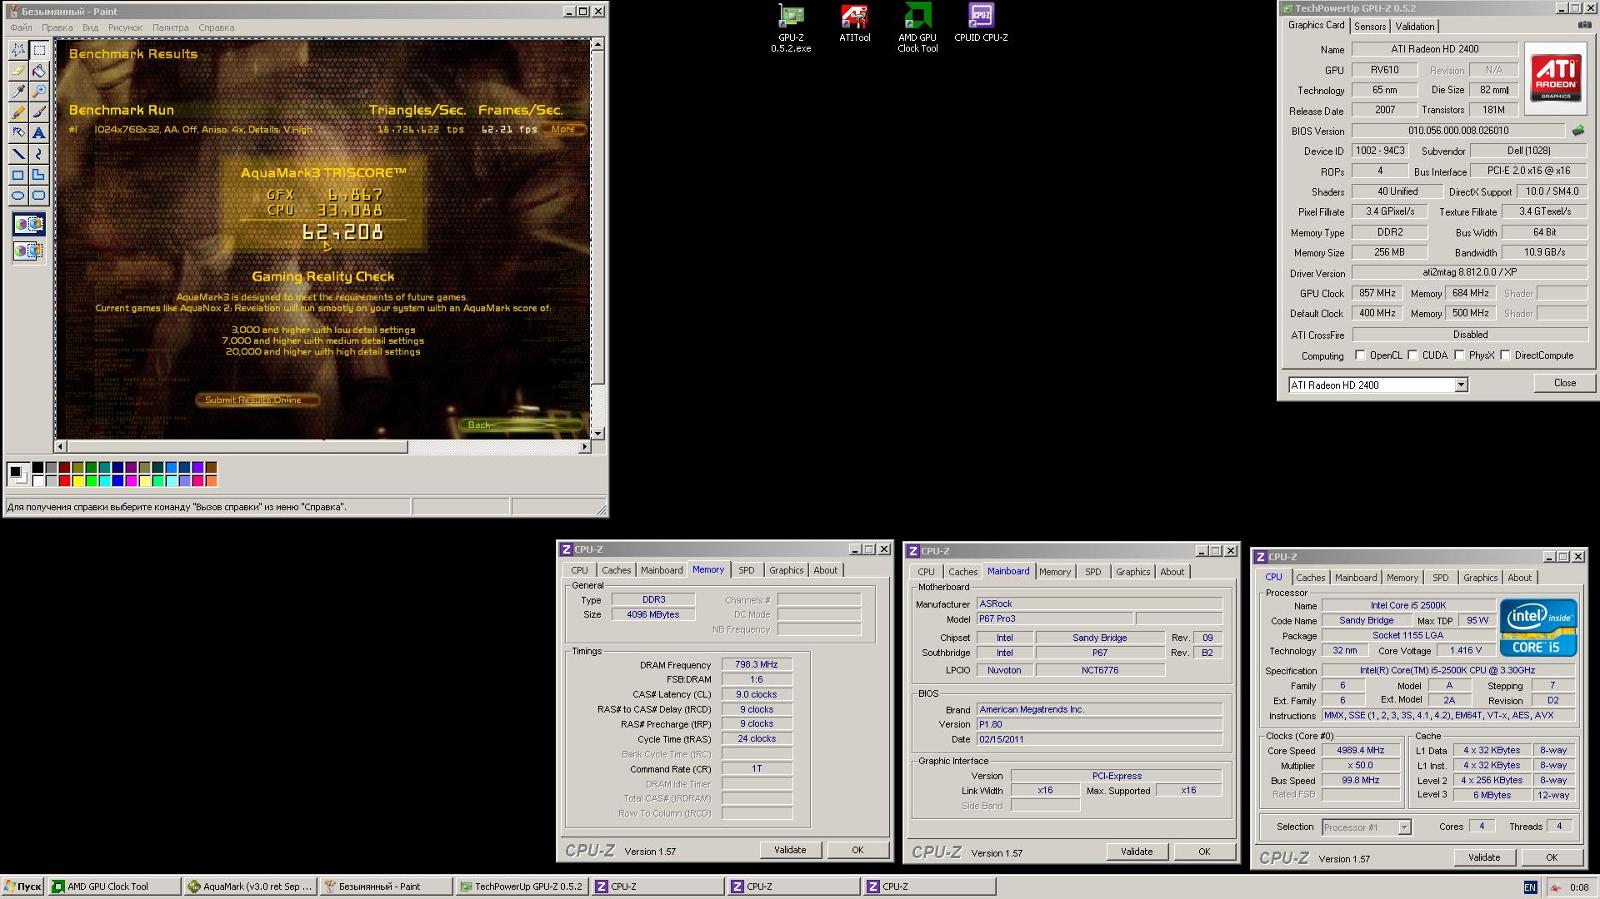Toggle the DirectCompute checkbox in GPU-Z
Viewport: 1600px width, 899px height.
(1505, 355)
